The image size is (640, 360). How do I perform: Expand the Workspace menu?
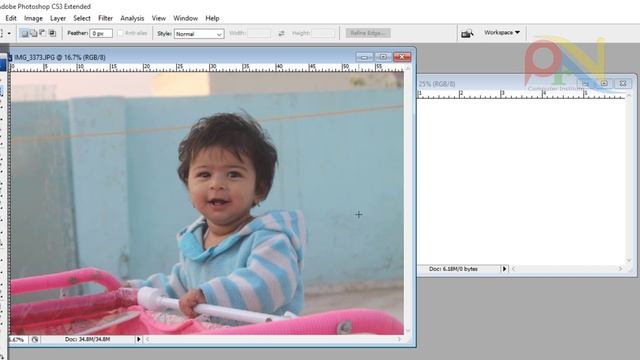[502, 32]
